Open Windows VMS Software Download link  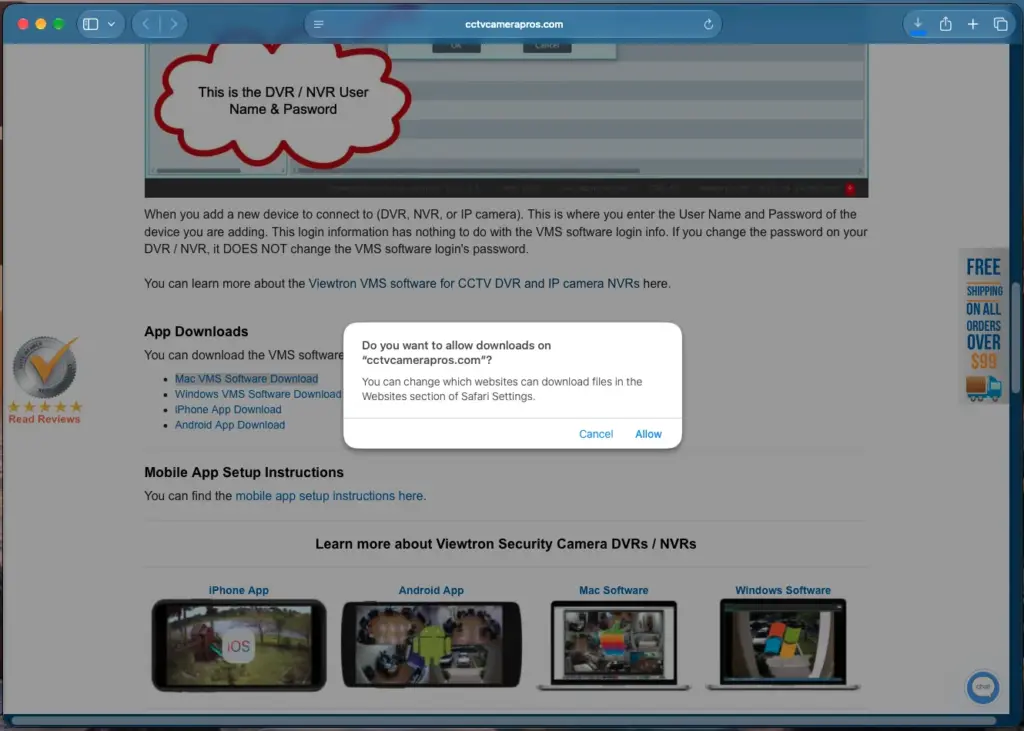tap(258, 394)
